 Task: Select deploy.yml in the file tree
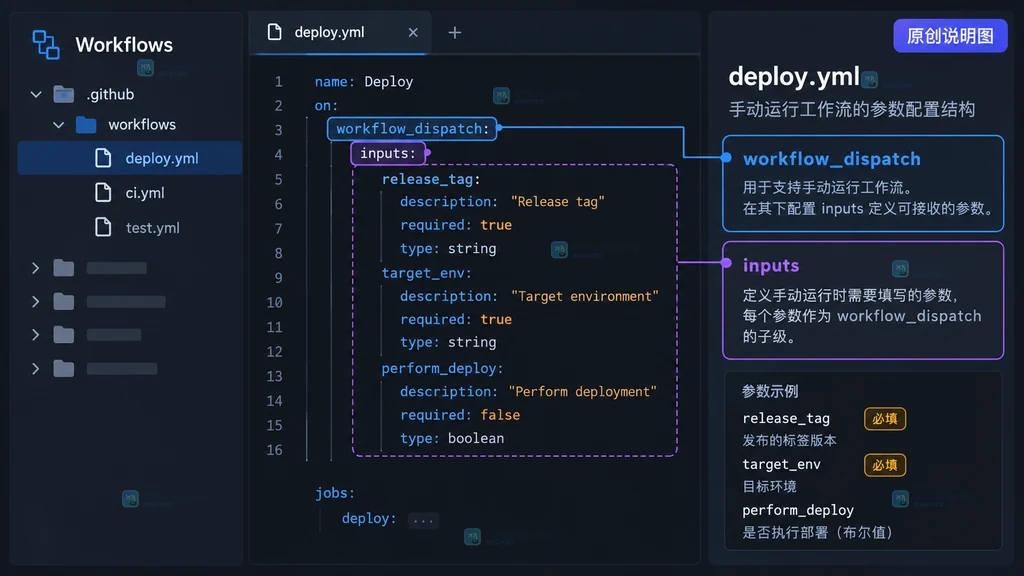point(130,158)
